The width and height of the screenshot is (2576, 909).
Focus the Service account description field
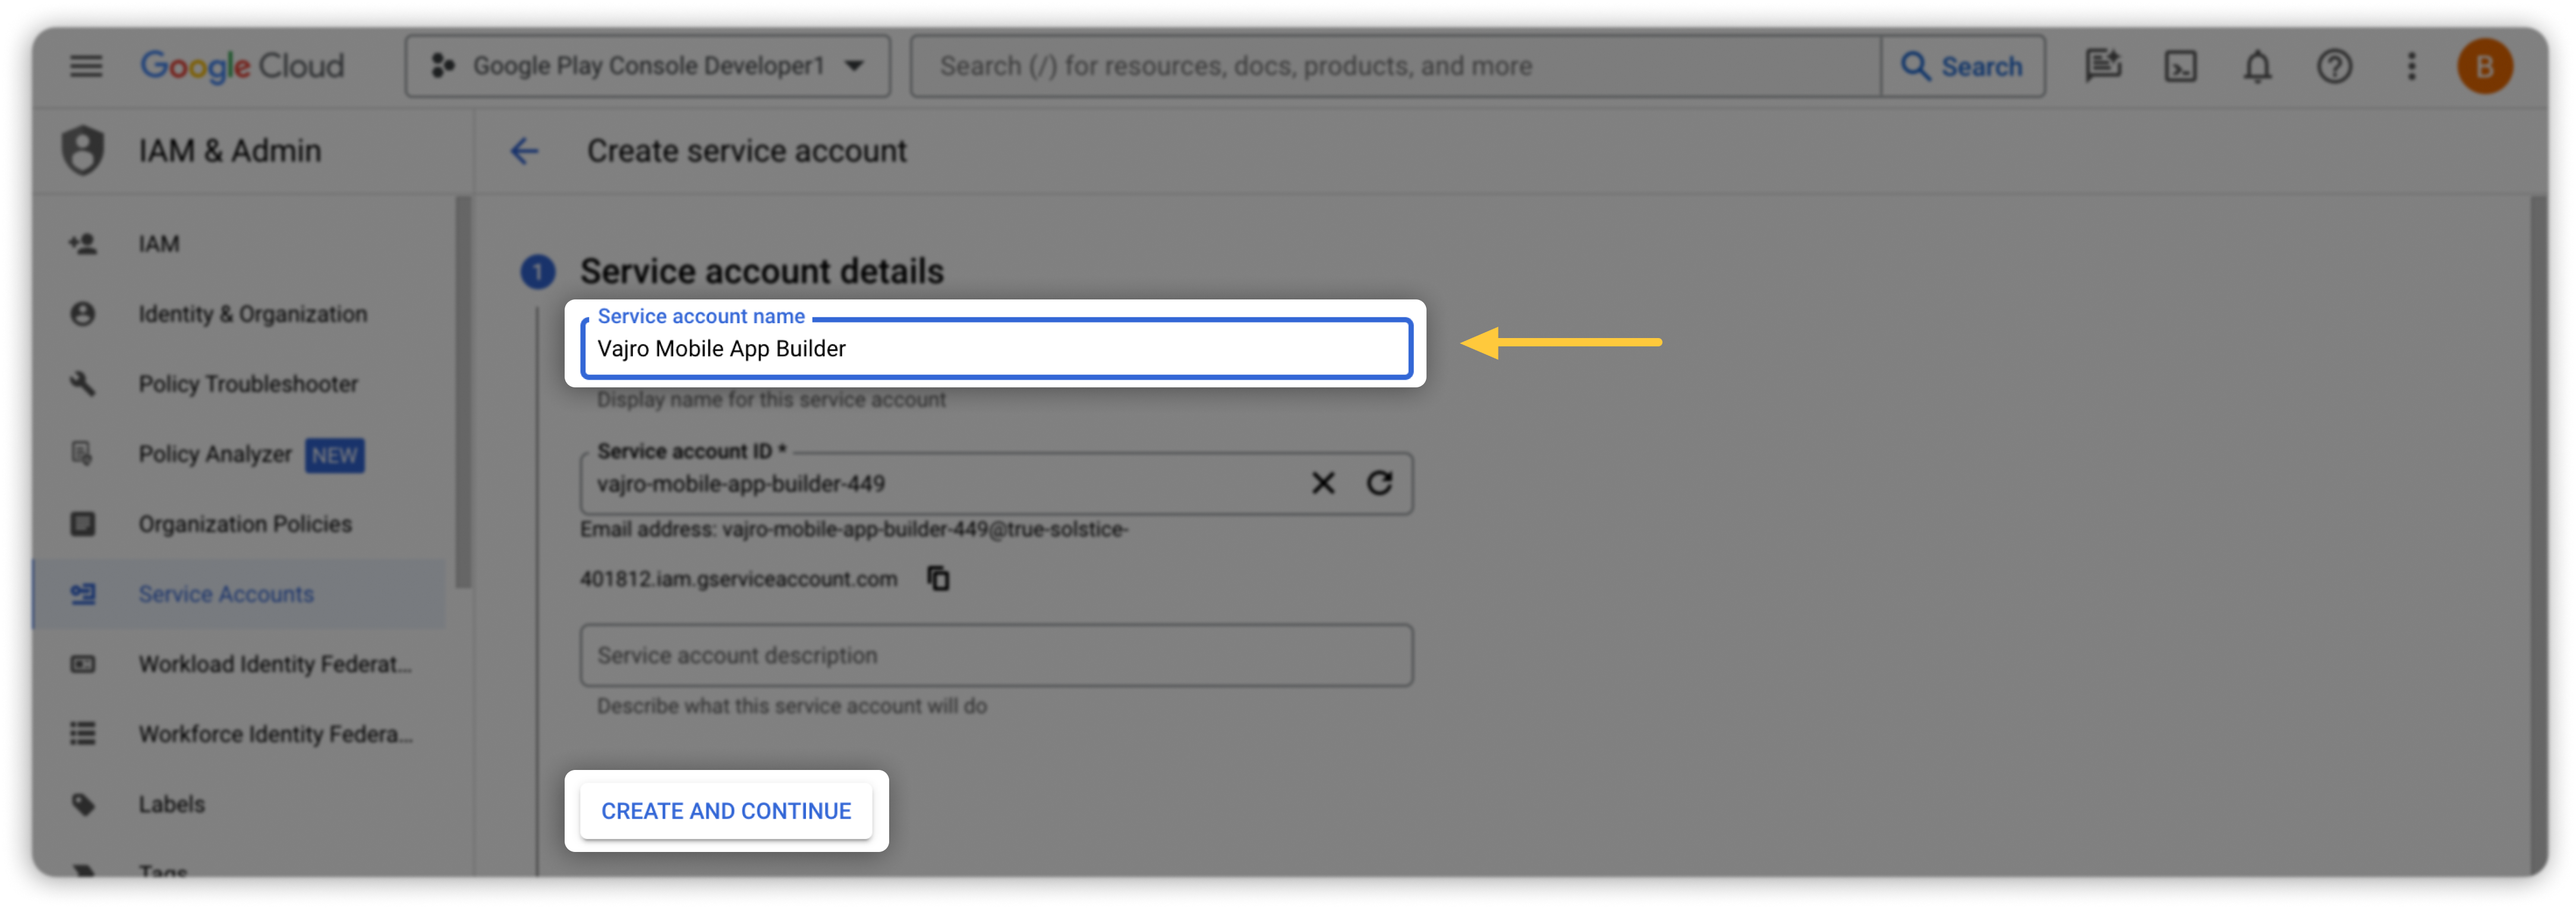pos(995,656)
